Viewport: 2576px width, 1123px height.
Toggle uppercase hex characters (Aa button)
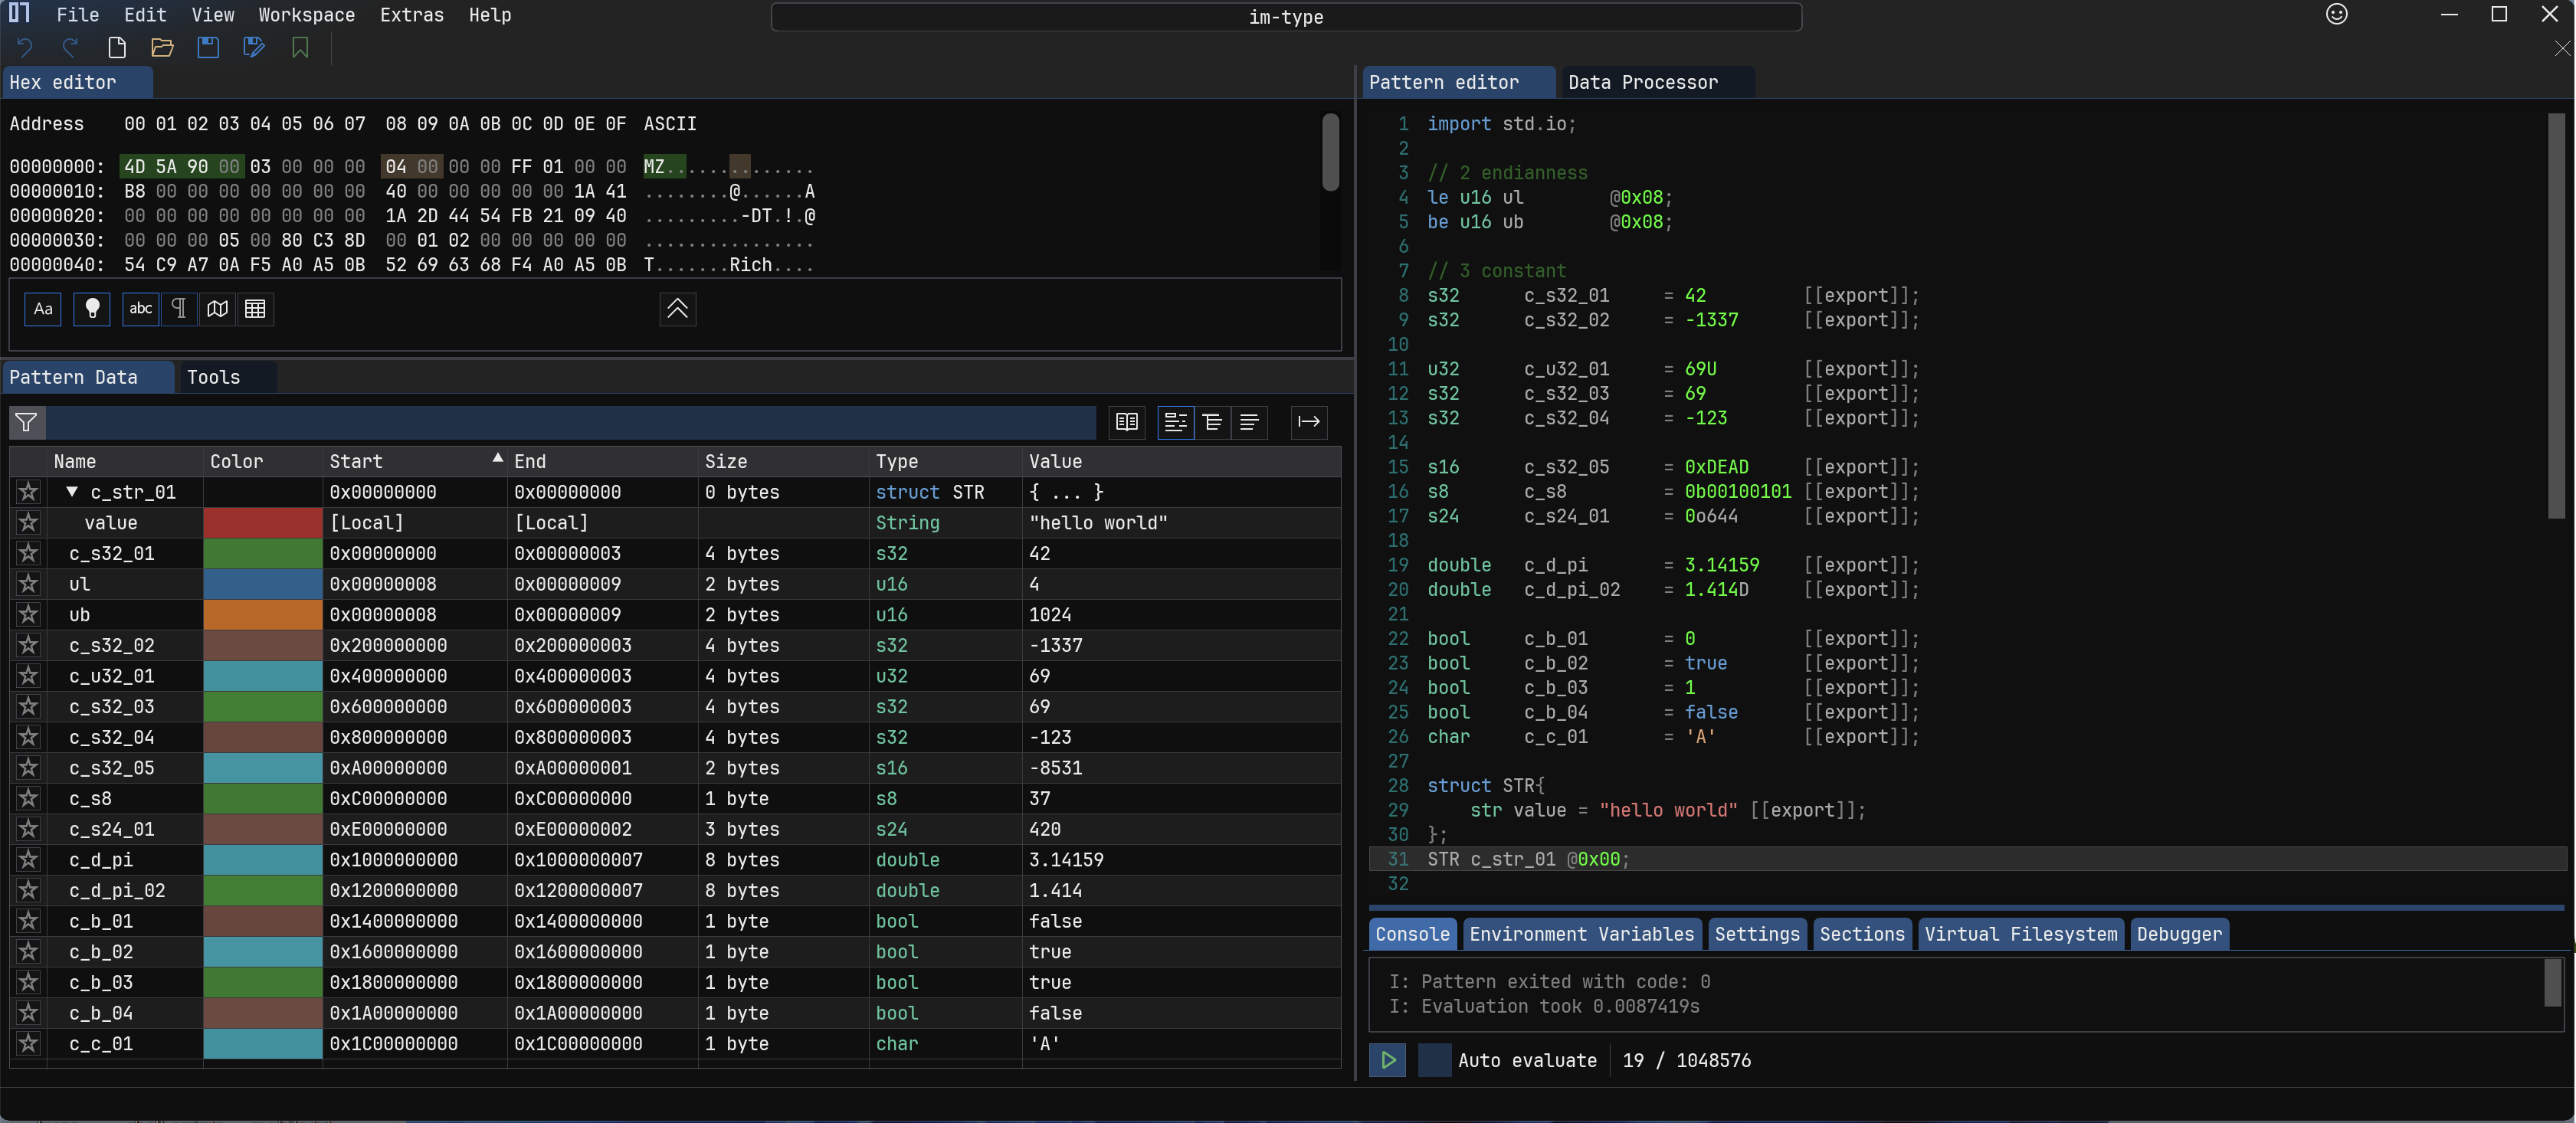click(x=43, y=309)
